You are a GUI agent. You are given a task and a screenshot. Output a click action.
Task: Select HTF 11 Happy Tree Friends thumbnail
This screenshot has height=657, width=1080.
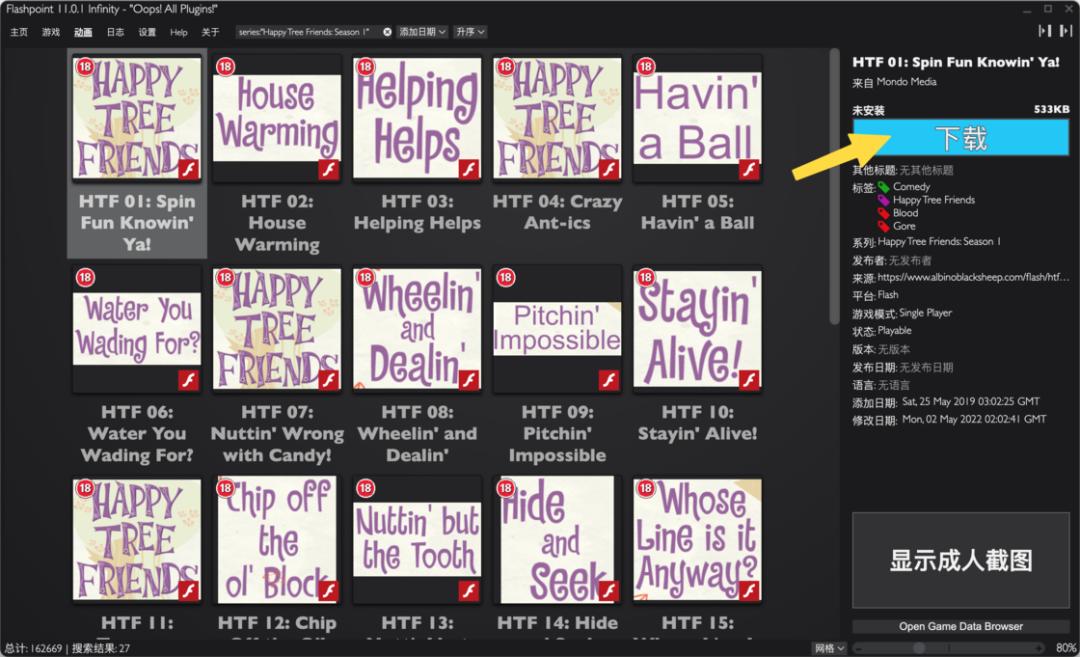click(137, 539)
